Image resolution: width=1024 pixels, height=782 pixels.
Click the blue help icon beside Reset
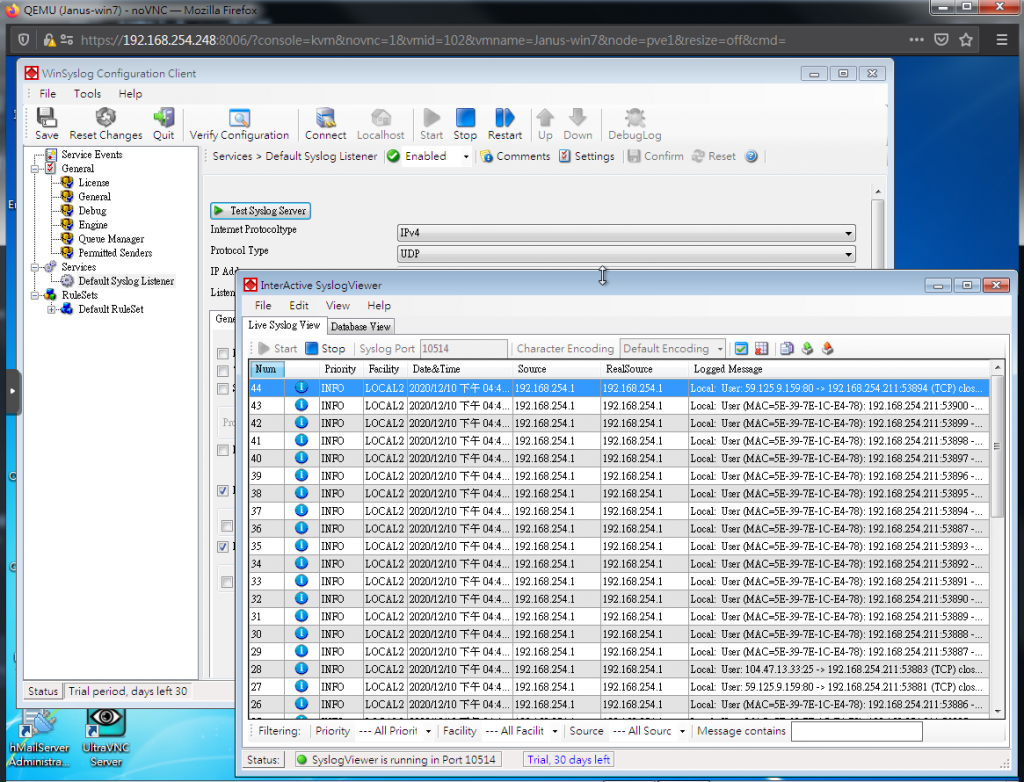point(751,156)
